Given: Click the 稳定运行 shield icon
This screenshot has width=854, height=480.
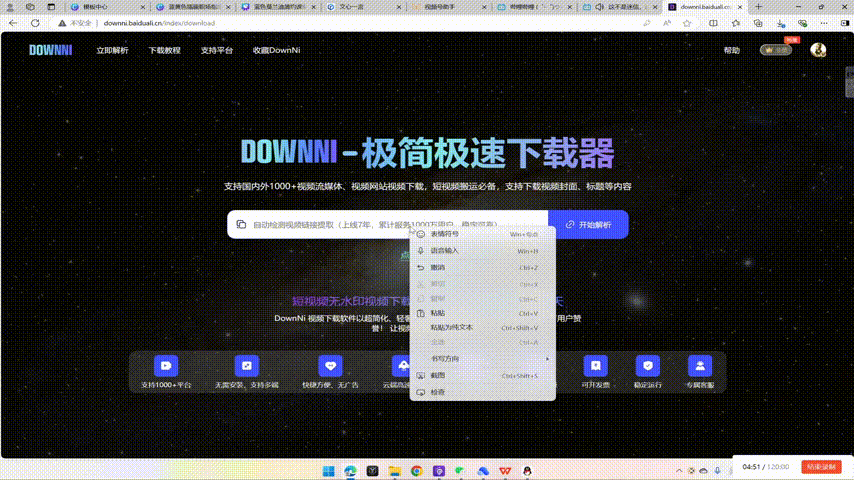Looking at the screenshot, I should pos(648,365).
